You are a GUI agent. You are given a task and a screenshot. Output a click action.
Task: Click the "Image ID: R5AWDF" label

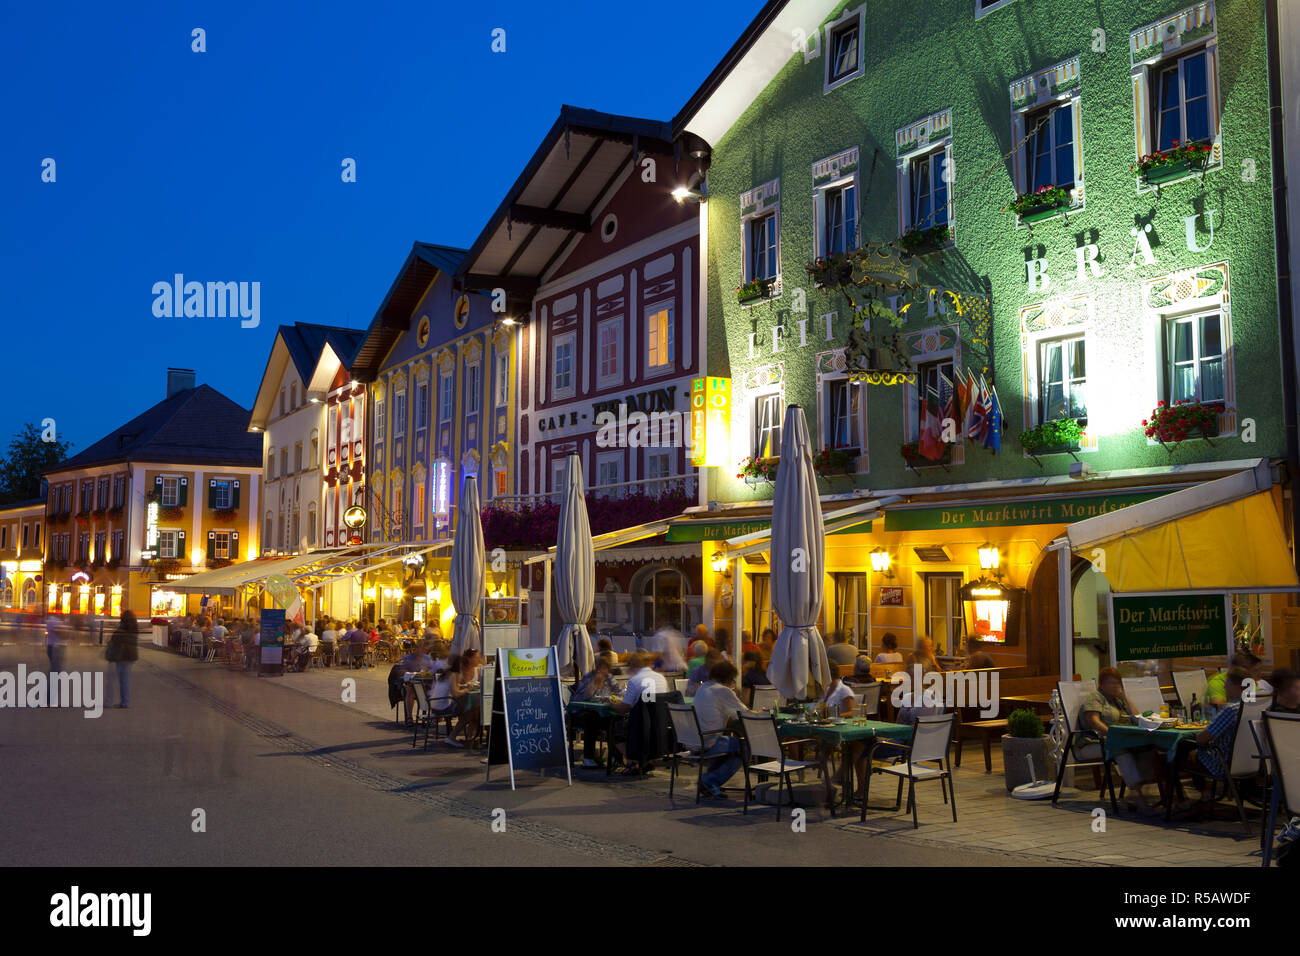click(x=1188, y=897)
